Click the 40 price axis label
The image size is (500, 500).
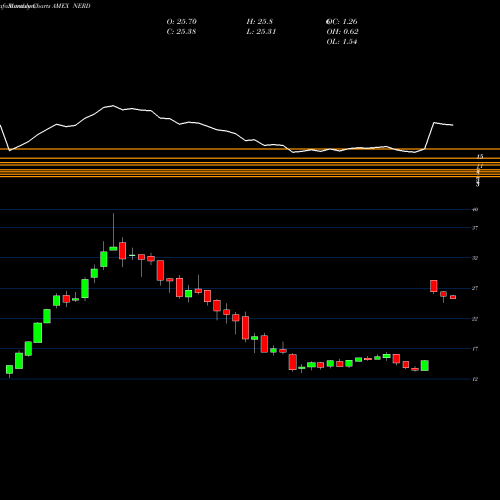click(475, 210)
